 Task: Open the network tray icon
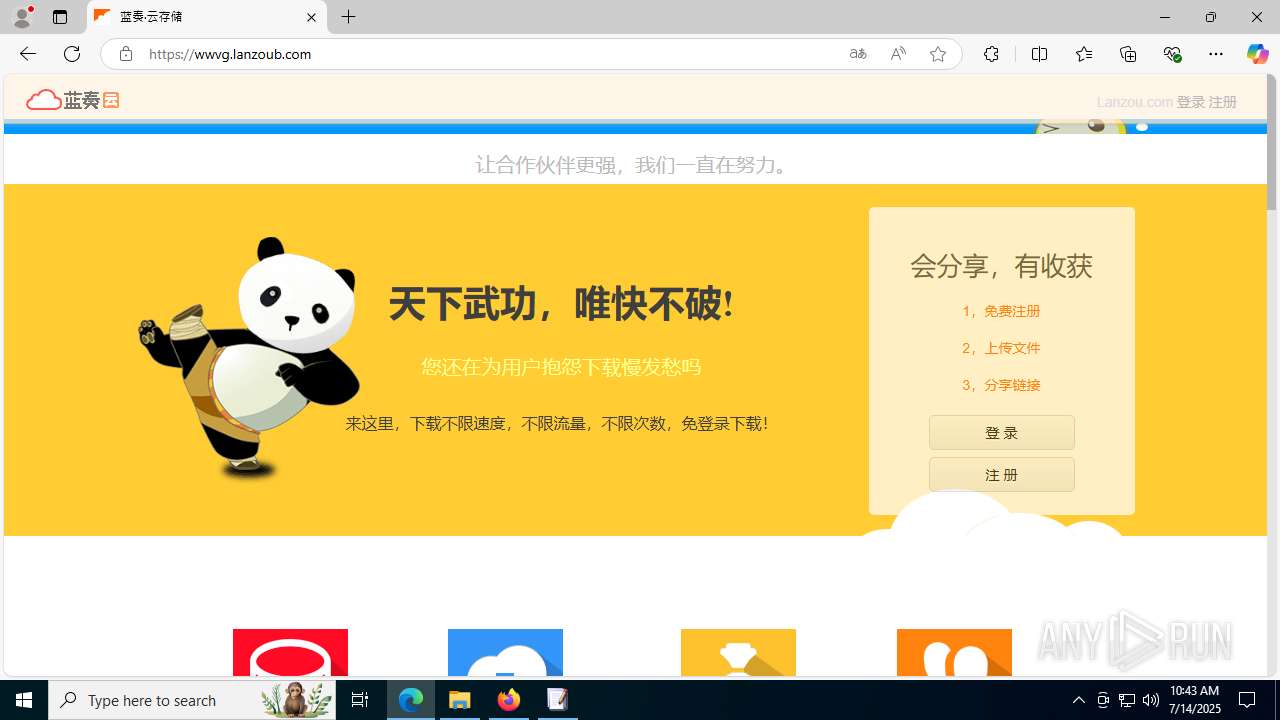(x=1127, y=700)
